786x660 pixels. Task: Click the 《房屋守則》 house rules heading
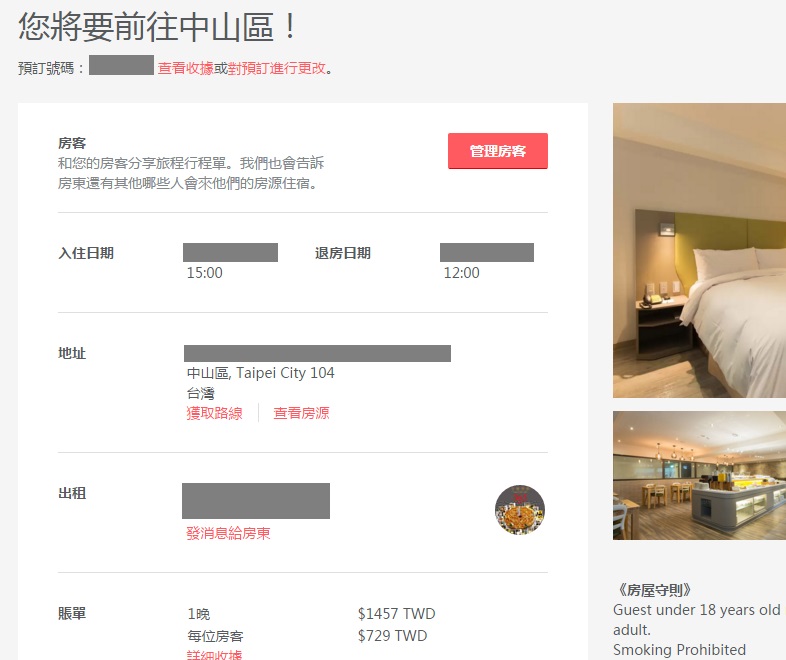pyautogui.click(x=655, y=590)
